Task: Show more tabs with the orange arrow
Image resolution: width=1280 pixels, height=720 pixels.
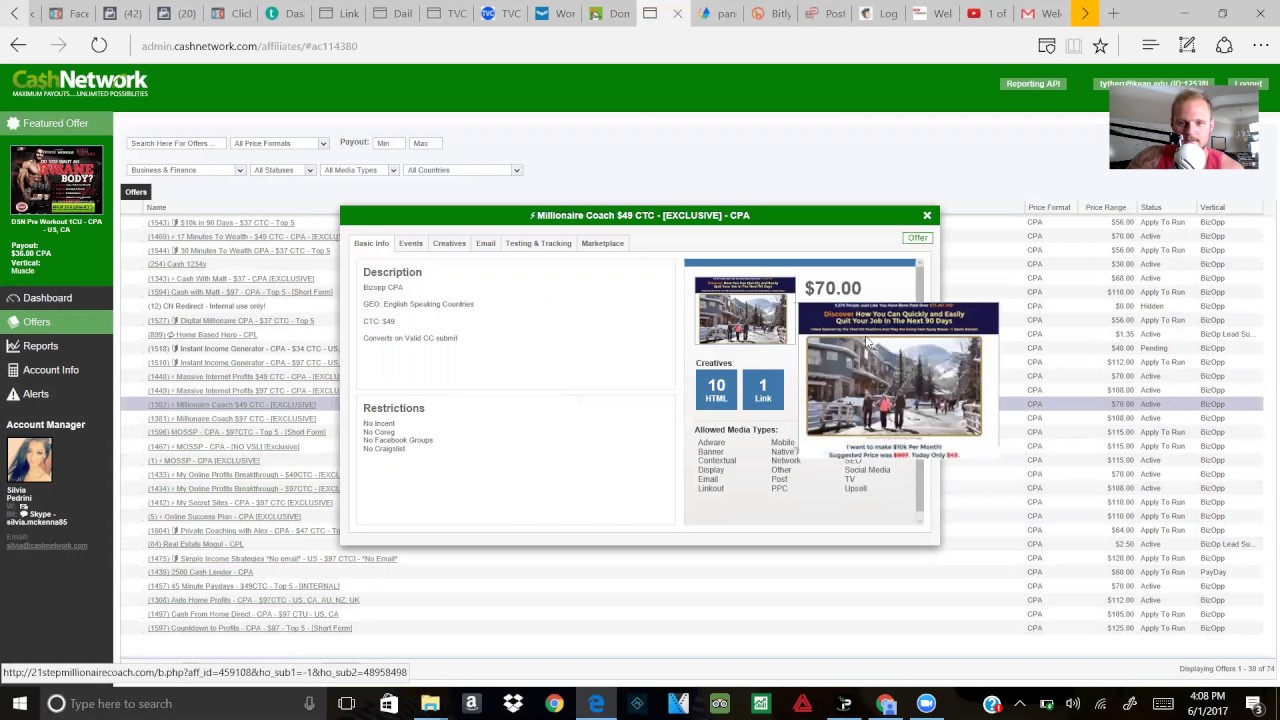Action: click(x=1085, y=14)
